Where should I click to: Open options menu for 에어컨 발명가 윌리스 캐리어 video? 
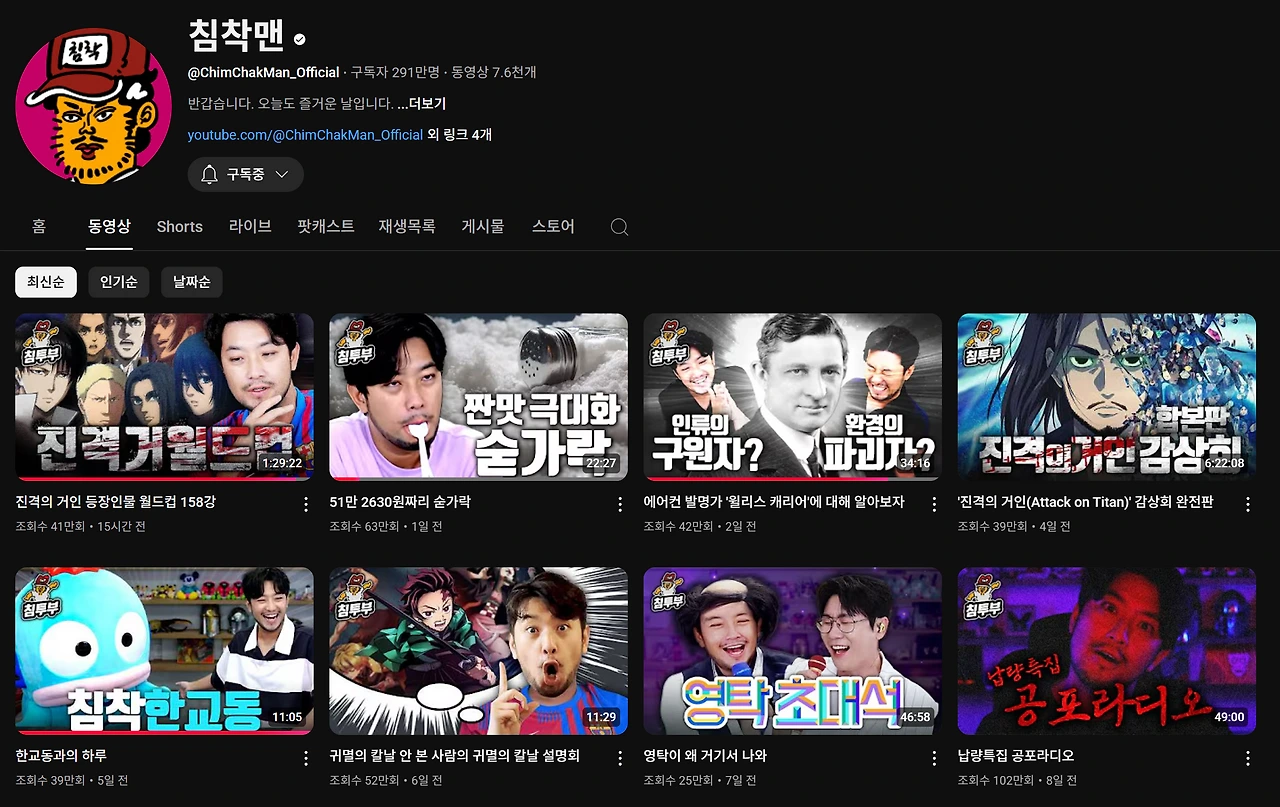point(934,505)
